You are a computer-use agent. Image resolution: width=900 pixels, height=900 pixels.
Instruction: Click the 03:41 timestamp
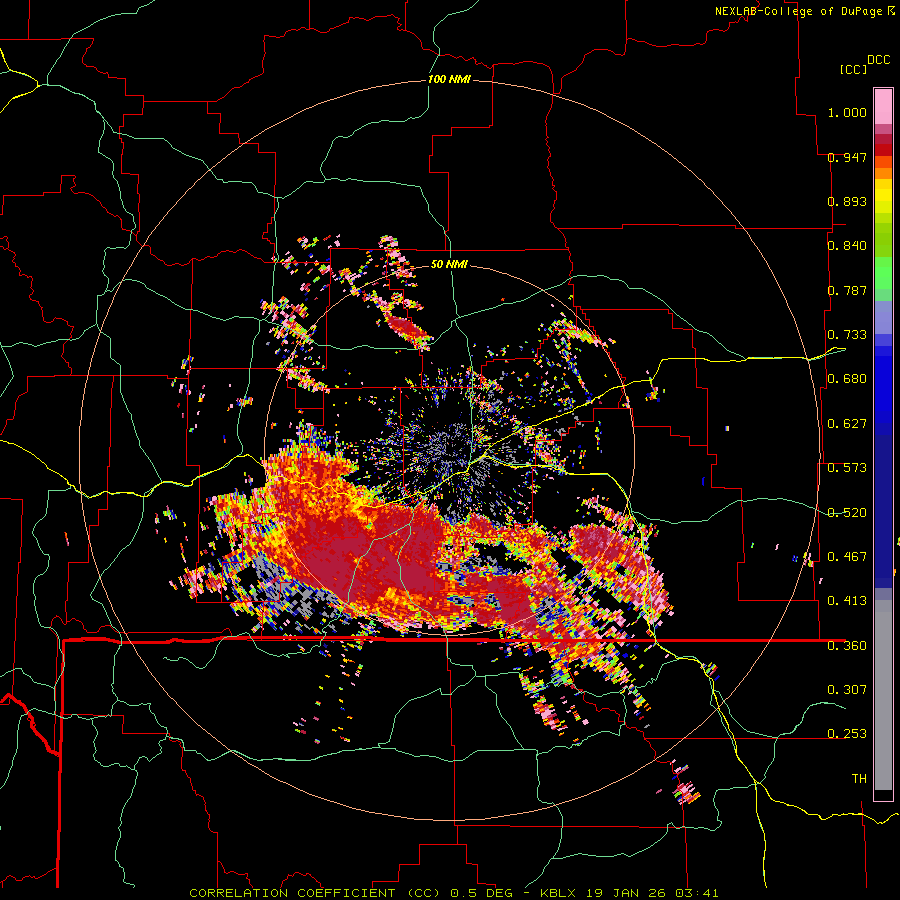click(696, 893)
